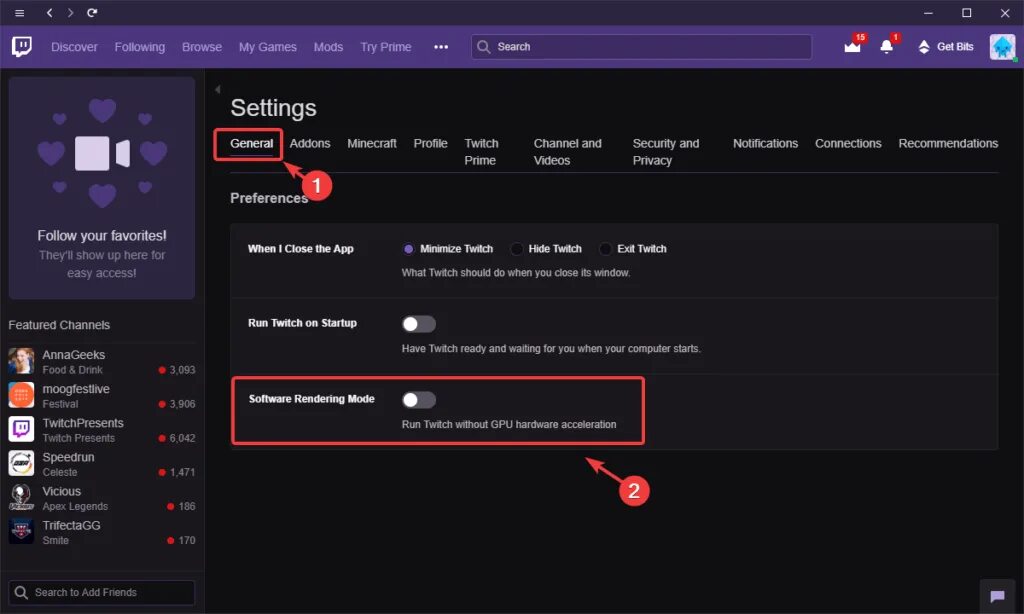The height and width of the screenshot is (614, 1024).
Task: Open the three-dots more menu
Action: pos(441,47)
